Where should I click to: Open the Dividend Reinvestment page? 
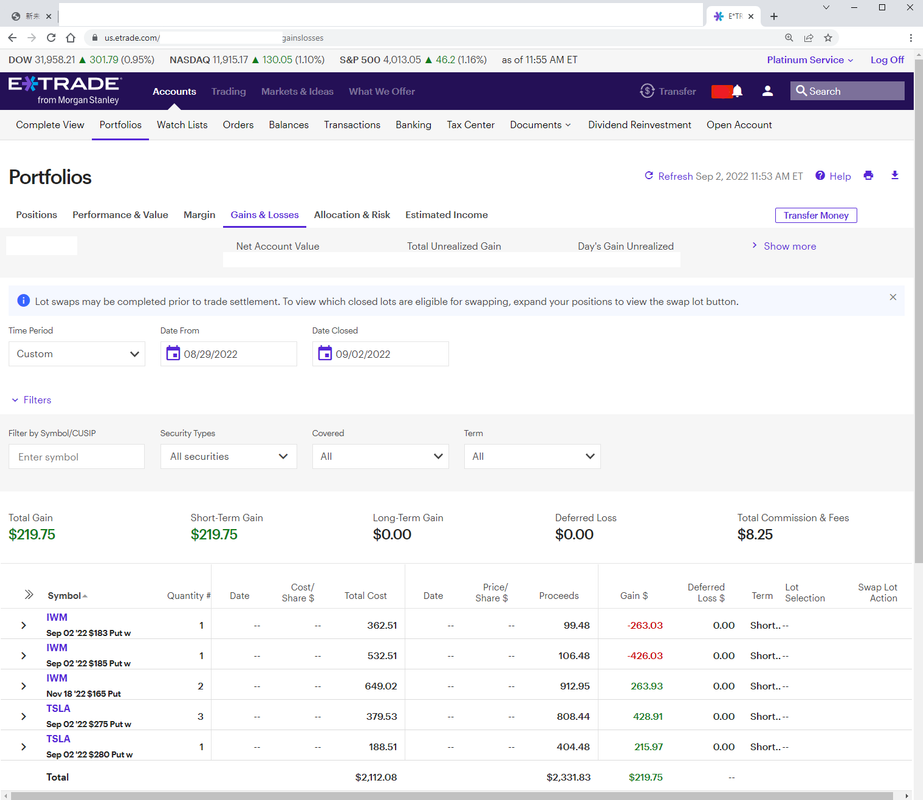coord(639,125)
